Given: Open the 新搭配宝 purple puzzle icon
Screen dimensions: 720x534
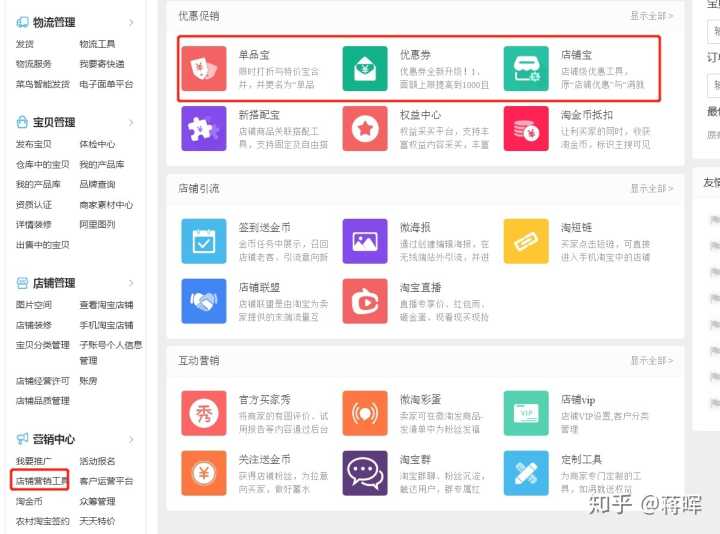Looking at the screenshot, I should 204,129.
